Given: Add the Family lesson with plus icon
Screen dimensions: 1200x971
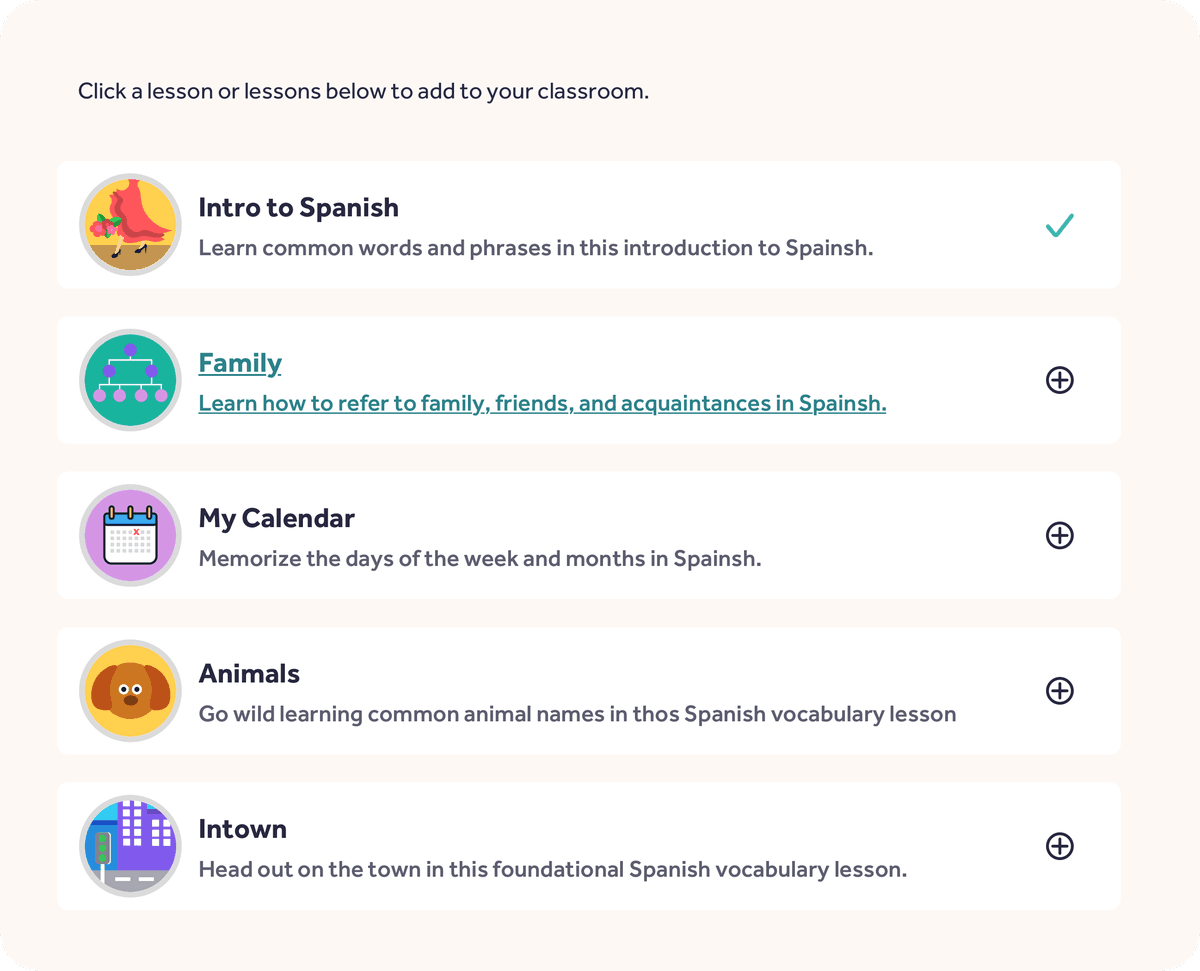Looking at the screenshot, I should [1059, 380].
